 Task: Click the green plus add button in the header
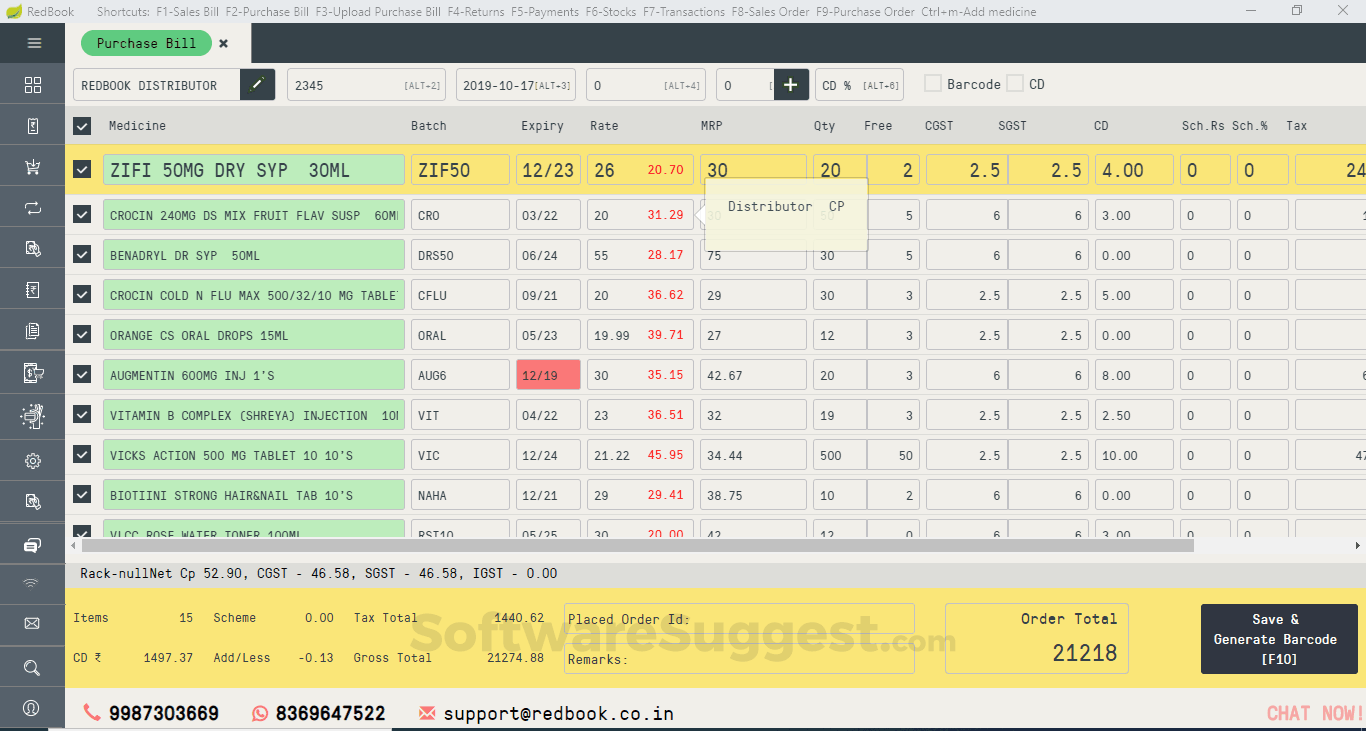click(x=791, y=84)
